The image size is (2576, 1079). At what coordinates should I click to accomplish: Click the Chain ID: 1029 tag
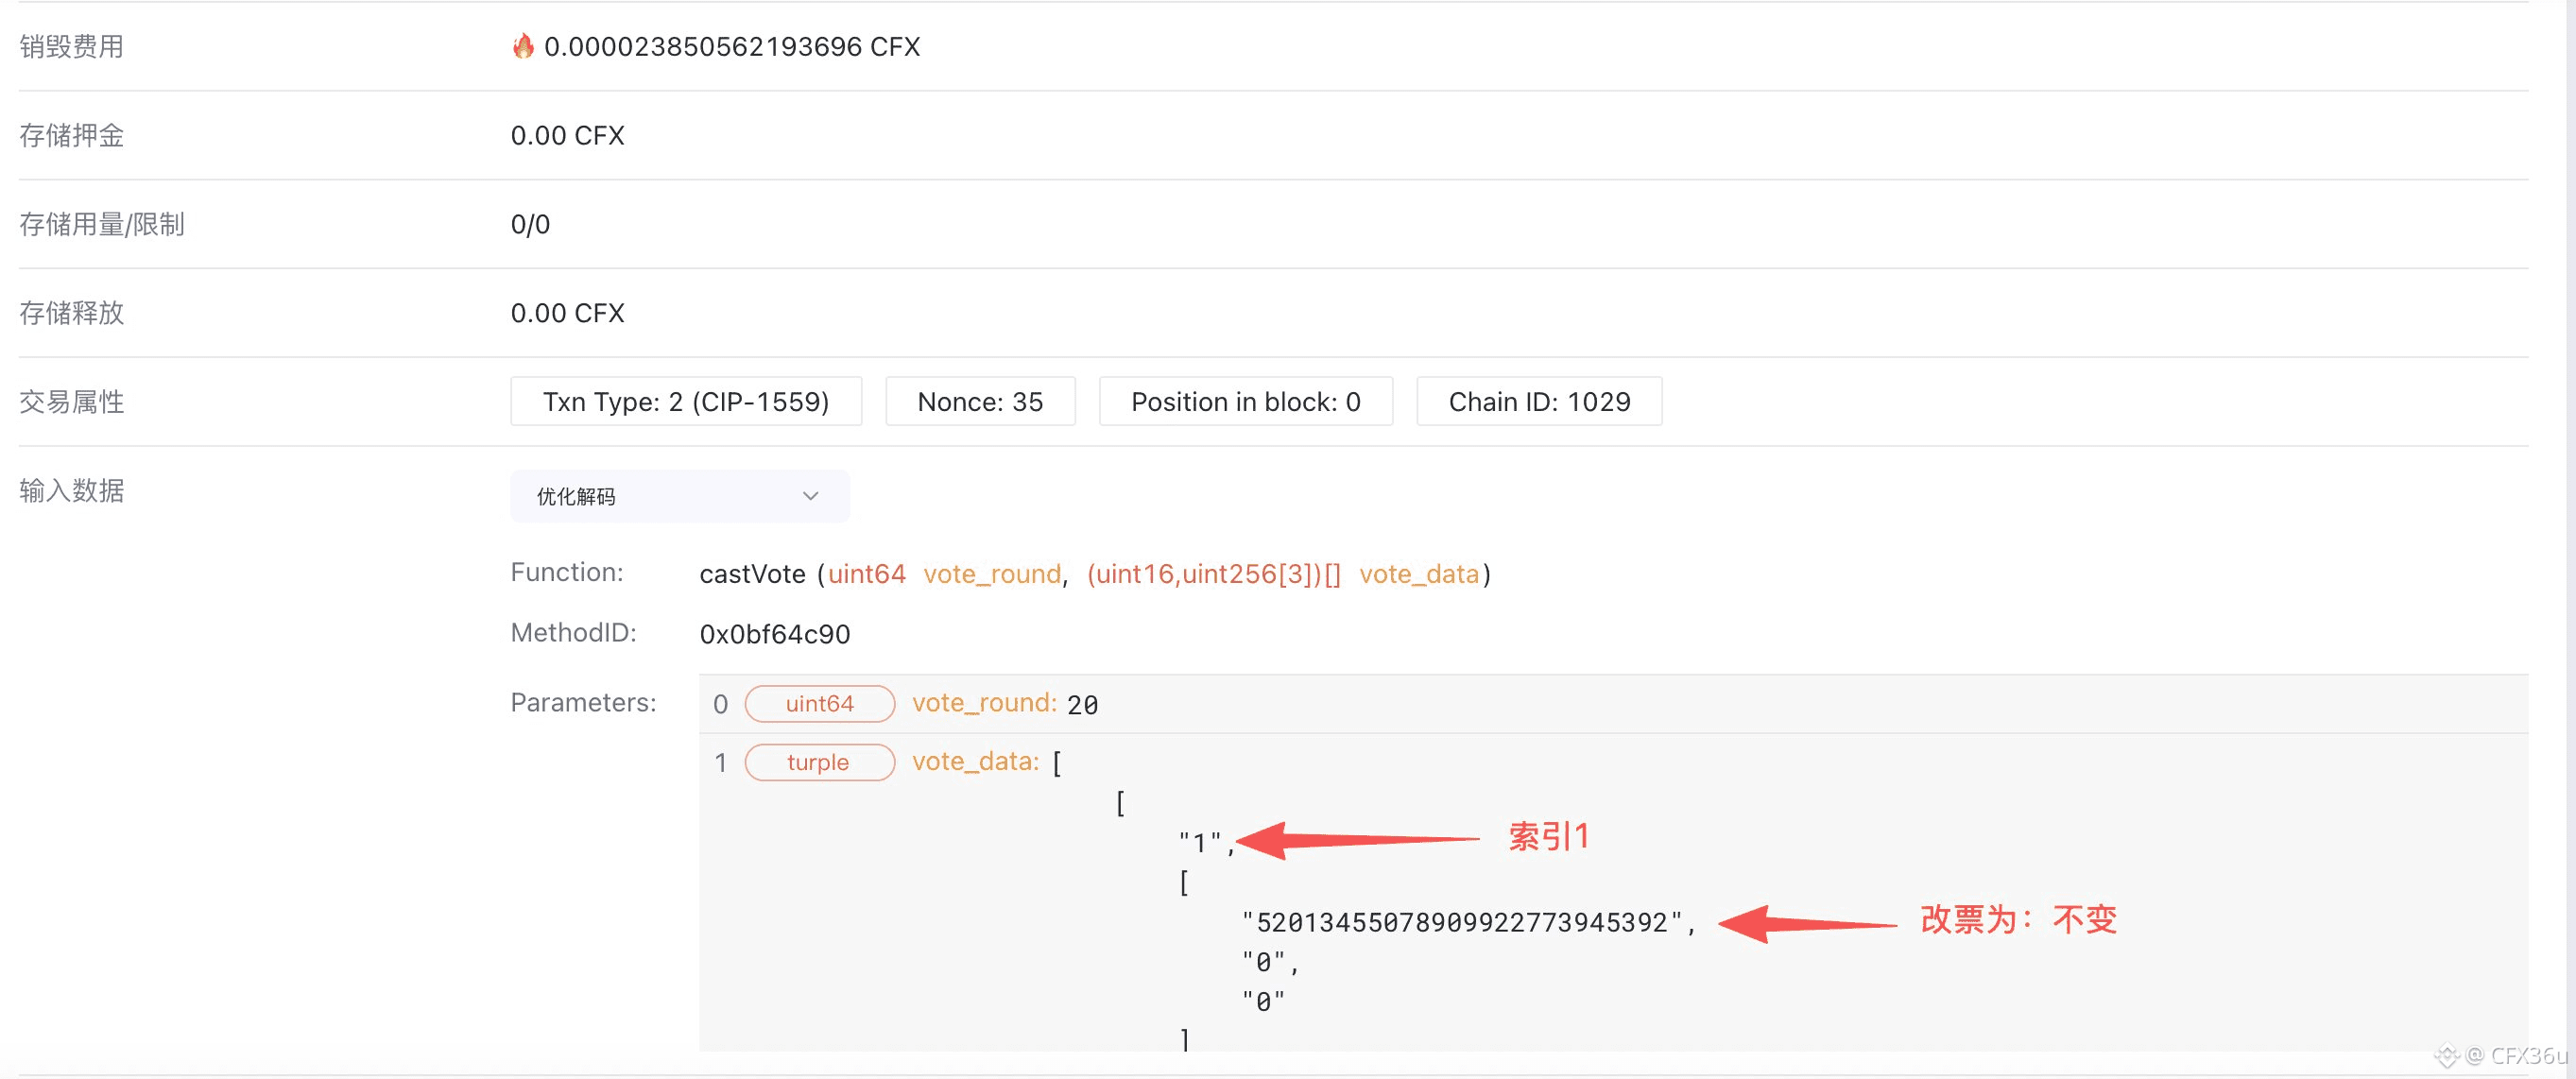click(x=1538, y=401)
